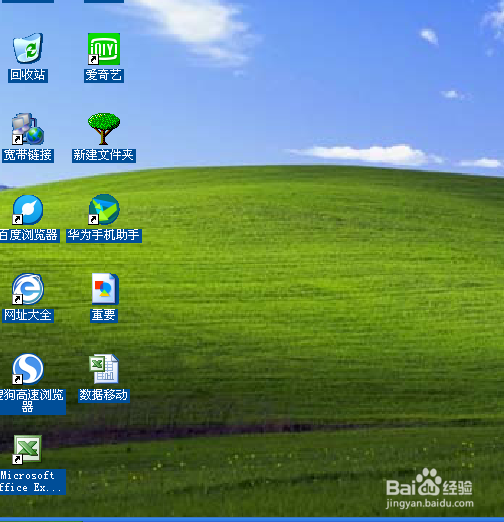Open the broadband connection (宽带链接) icon
The width and height of the screenshot is (504, 522).
click(x=28, y=129)
